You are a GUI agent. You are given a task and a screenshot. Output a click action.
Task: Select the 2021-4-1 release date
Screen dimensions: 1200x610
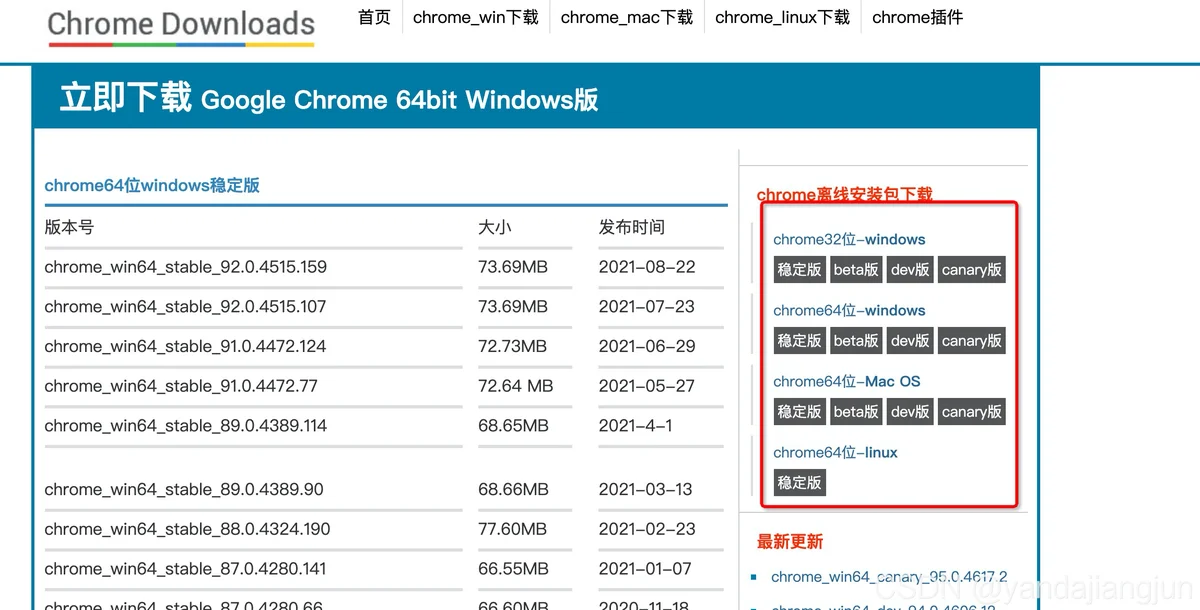[x=636, y=426]
